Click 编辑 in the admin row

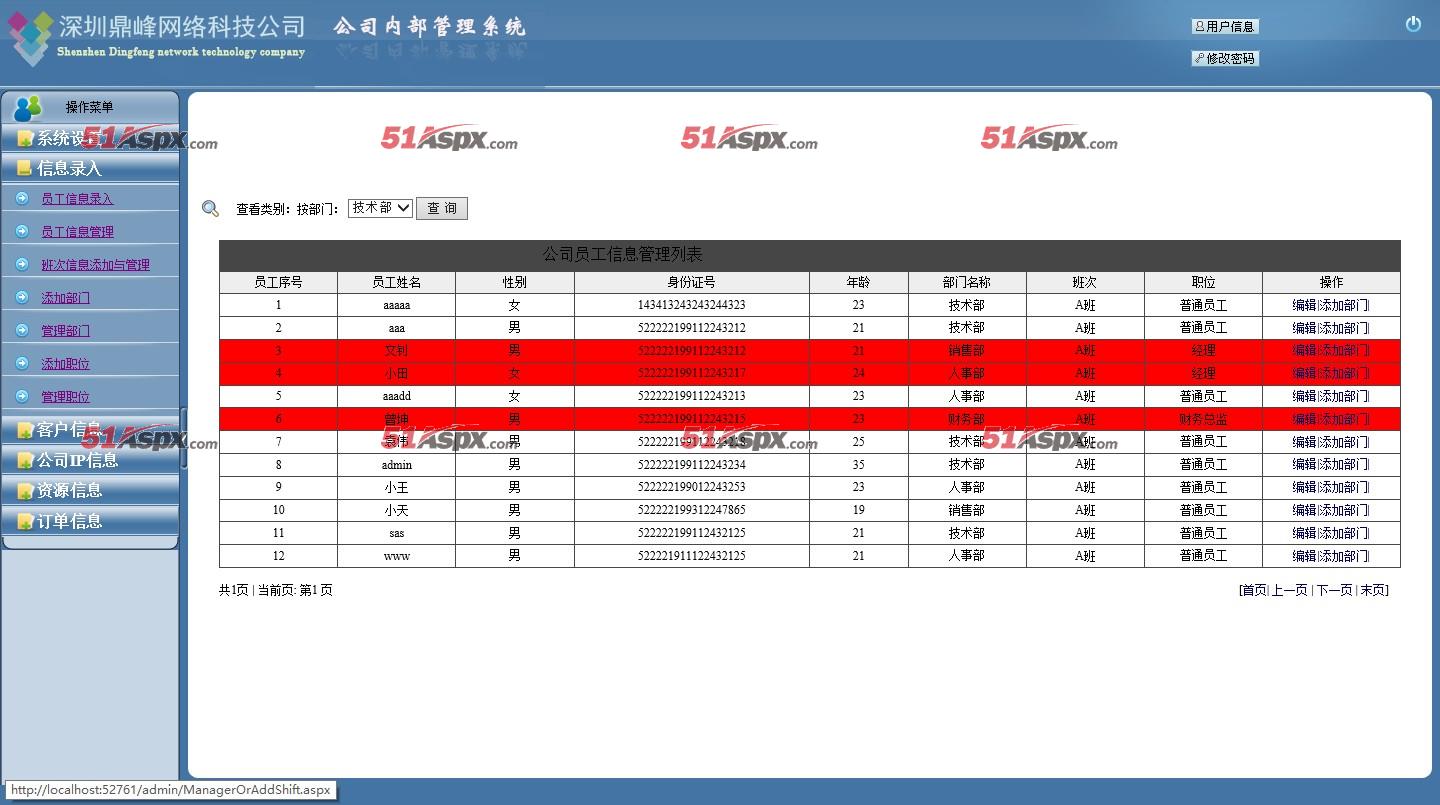click(1304, 464)
